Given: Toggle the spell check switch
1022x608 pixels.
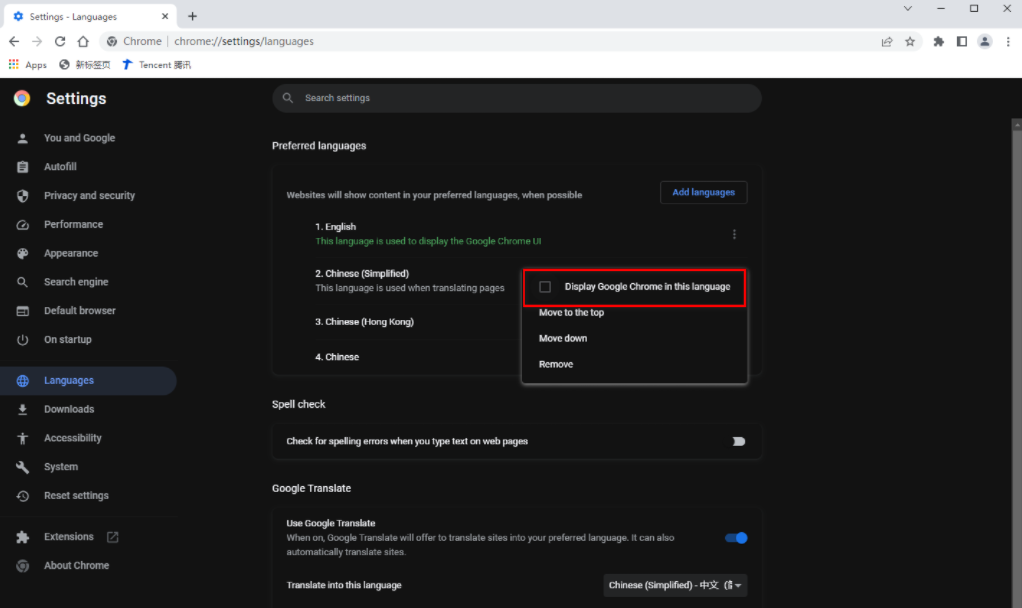Looking at the screenshot, I should click(x=737, y=441).
